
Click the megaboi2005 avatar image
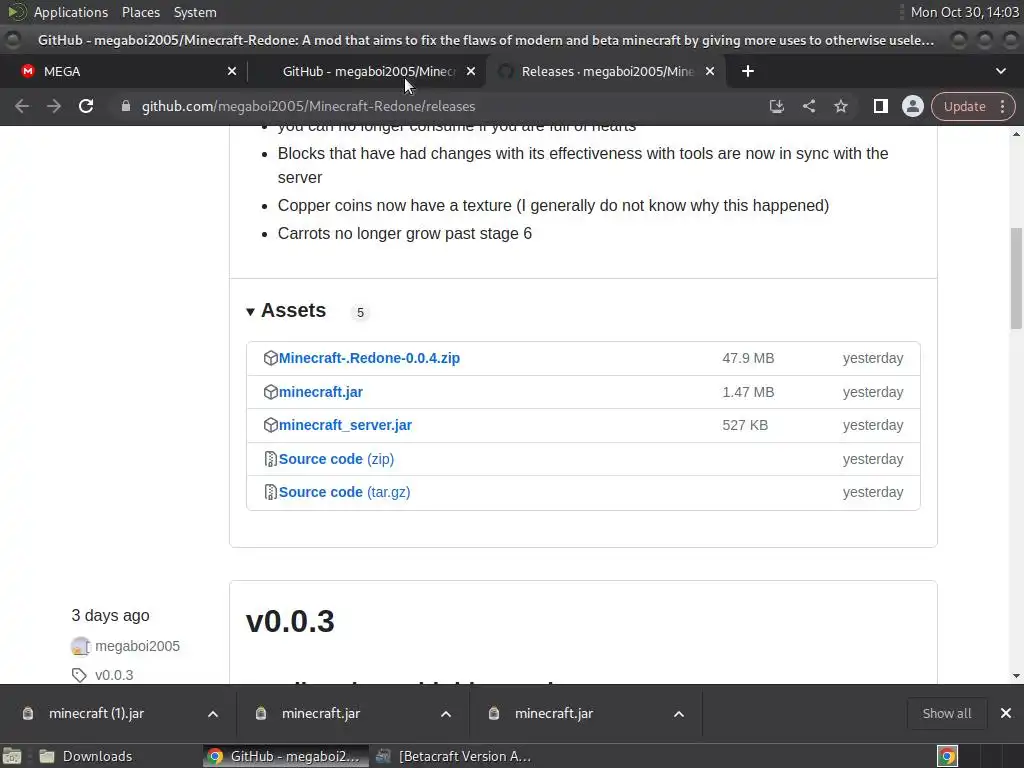[x=80, y=647]
